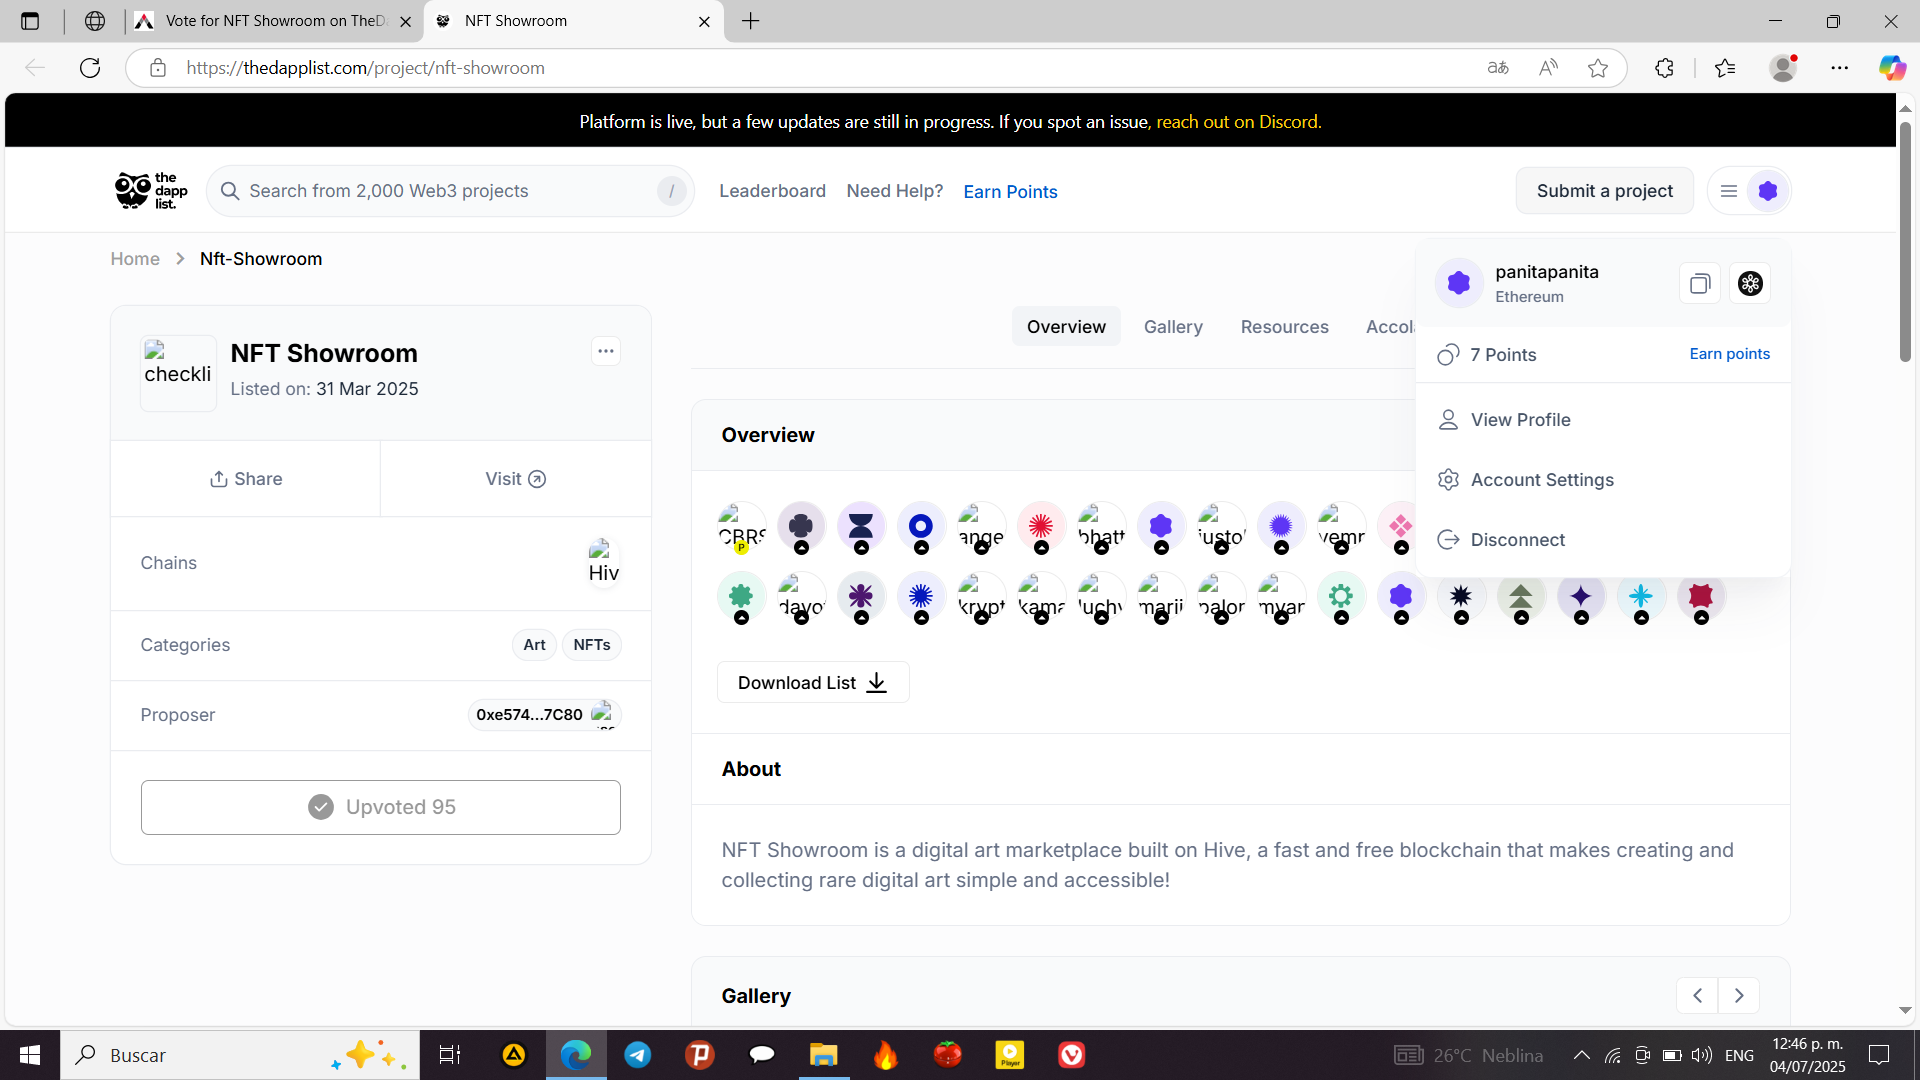This screenshot has height=1080, width=1920.
Task: Share the NFT Showroom project
Action: coord(246,479)
